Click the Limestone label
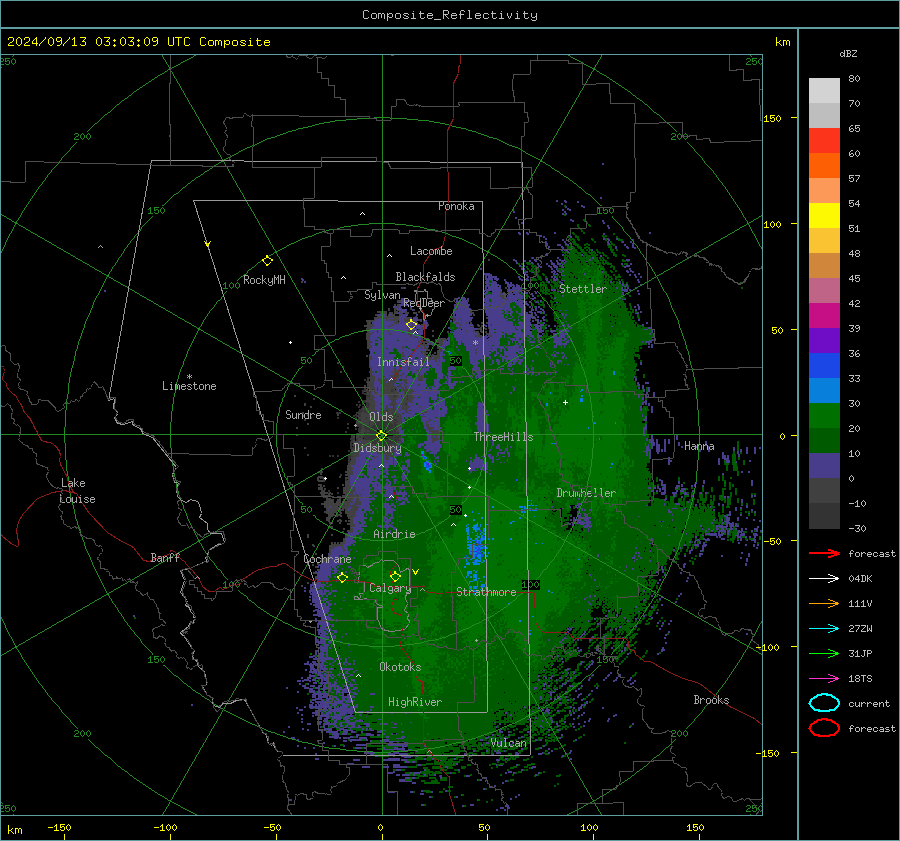Screen dimensions: 900x841 (189, 386)
